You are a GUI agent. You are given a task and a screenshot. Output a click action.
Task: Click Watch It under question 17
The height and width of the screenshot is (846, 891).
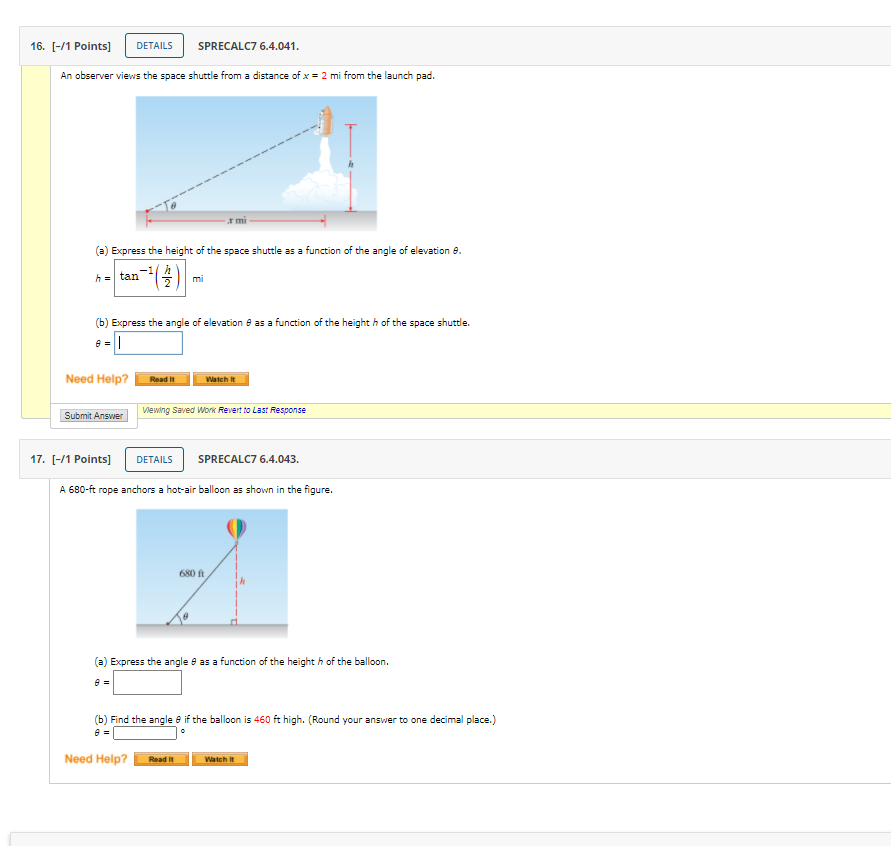(220, 758)
